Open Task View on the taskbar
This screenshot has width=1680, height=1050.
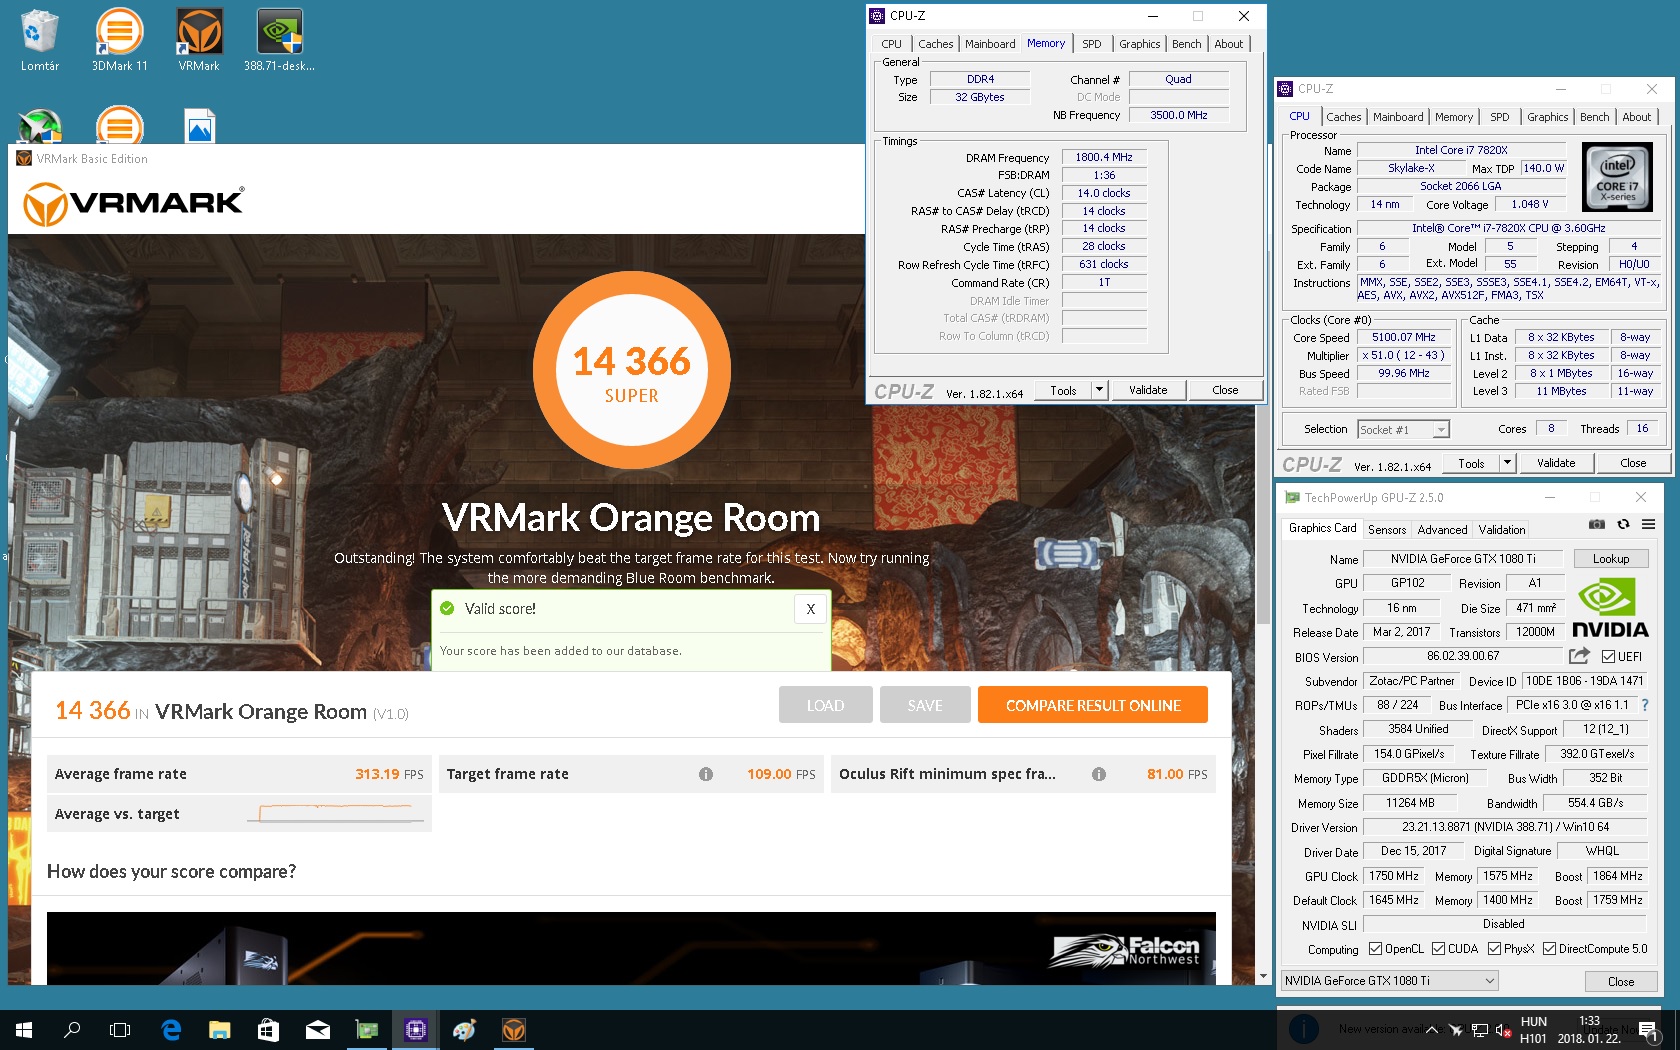[120, 1029]
